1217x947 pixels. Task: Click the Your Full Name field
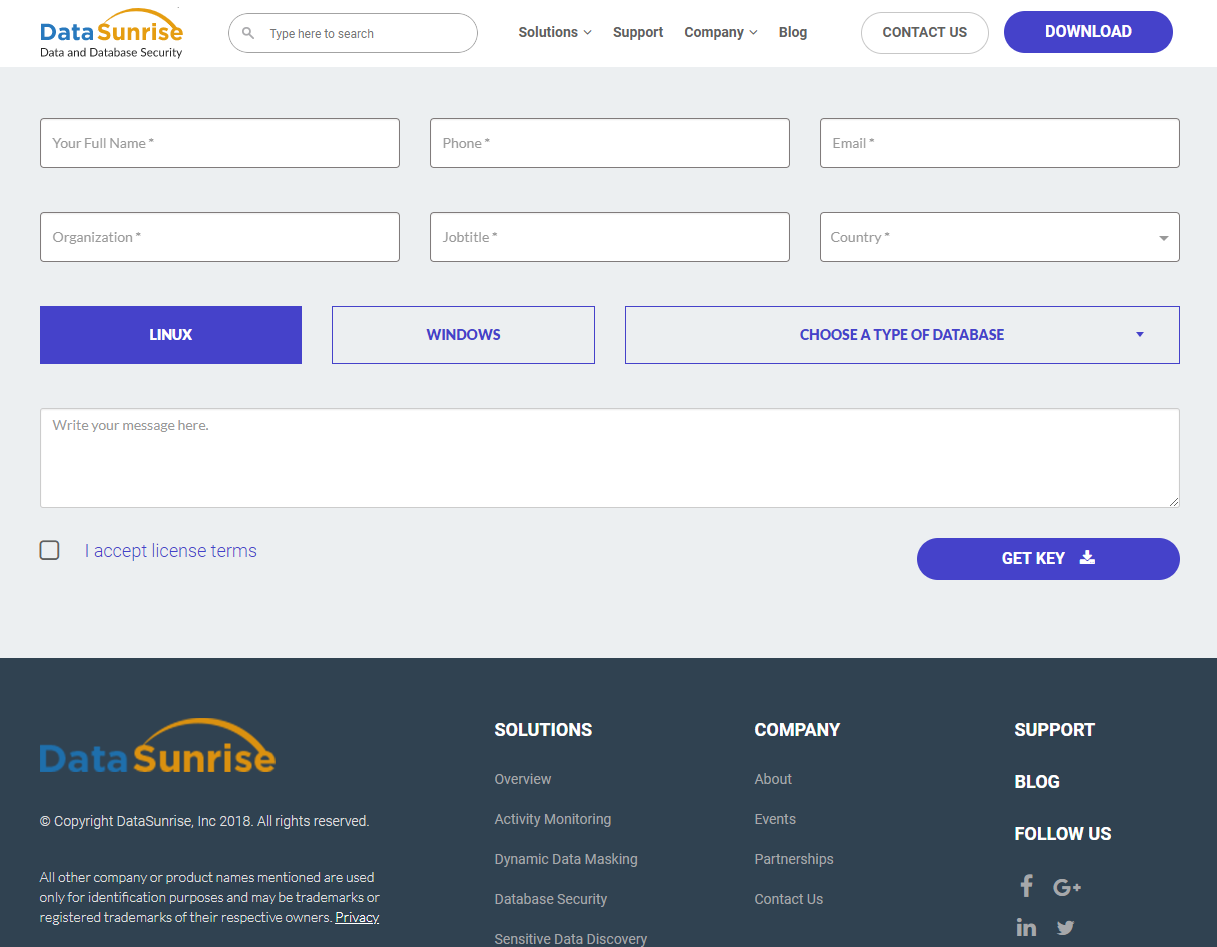tap(220, 143)
